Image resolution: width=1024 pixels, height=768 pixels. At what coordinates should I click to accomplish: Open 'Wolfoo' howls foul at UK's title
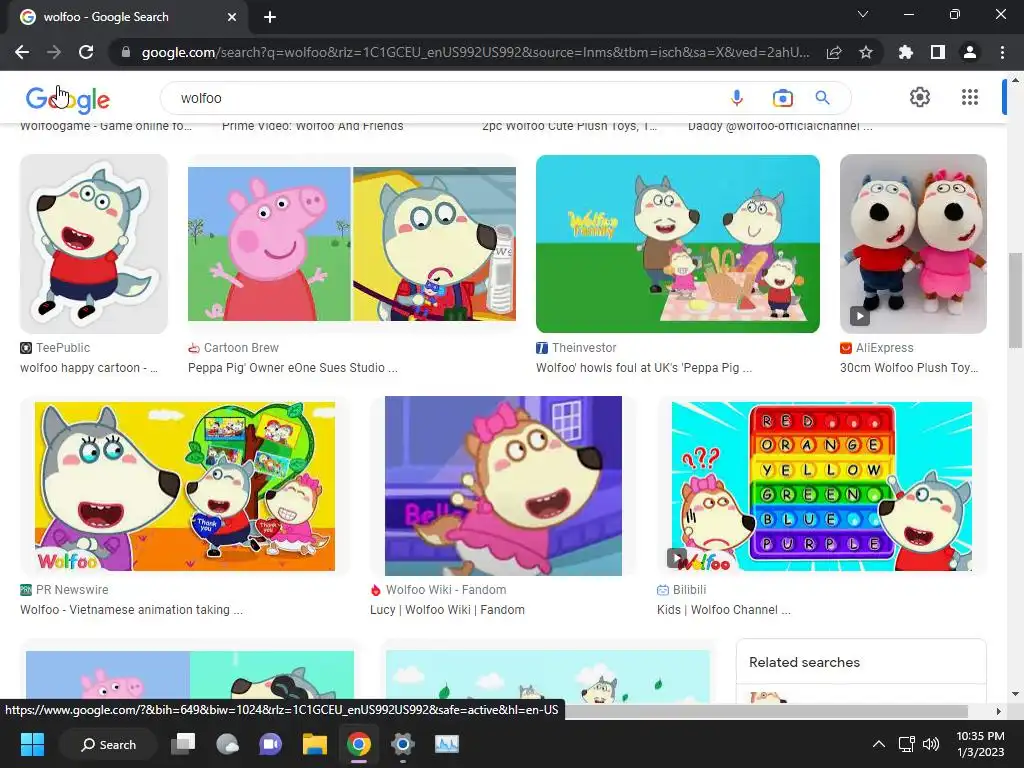point(644,368)
